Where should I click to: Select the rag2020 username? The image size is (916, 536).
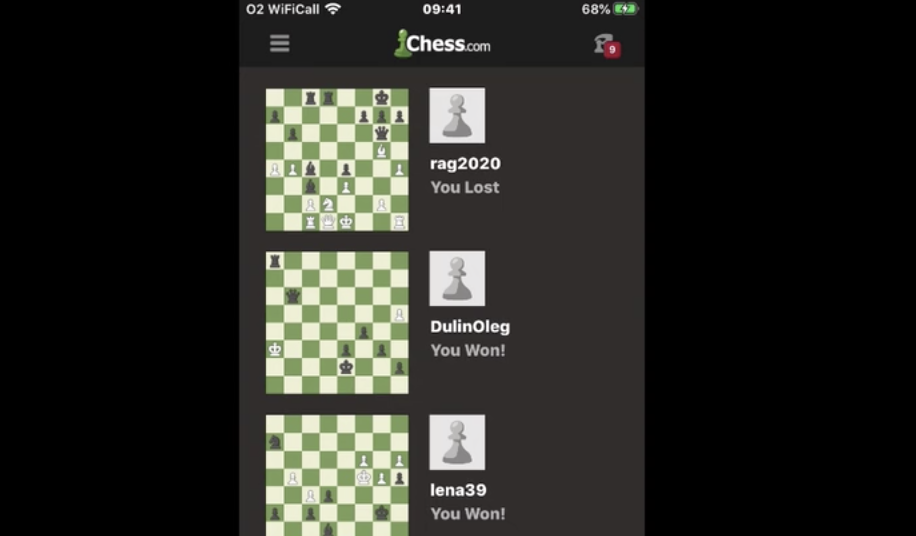pyautogui.click(x=465, y=164)
